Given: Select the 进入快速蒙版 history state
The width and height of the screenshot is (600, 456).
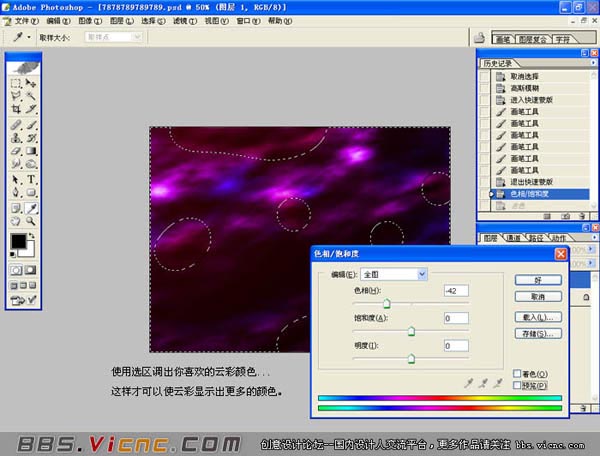Looking at the screenshot, I should [540, 100].
